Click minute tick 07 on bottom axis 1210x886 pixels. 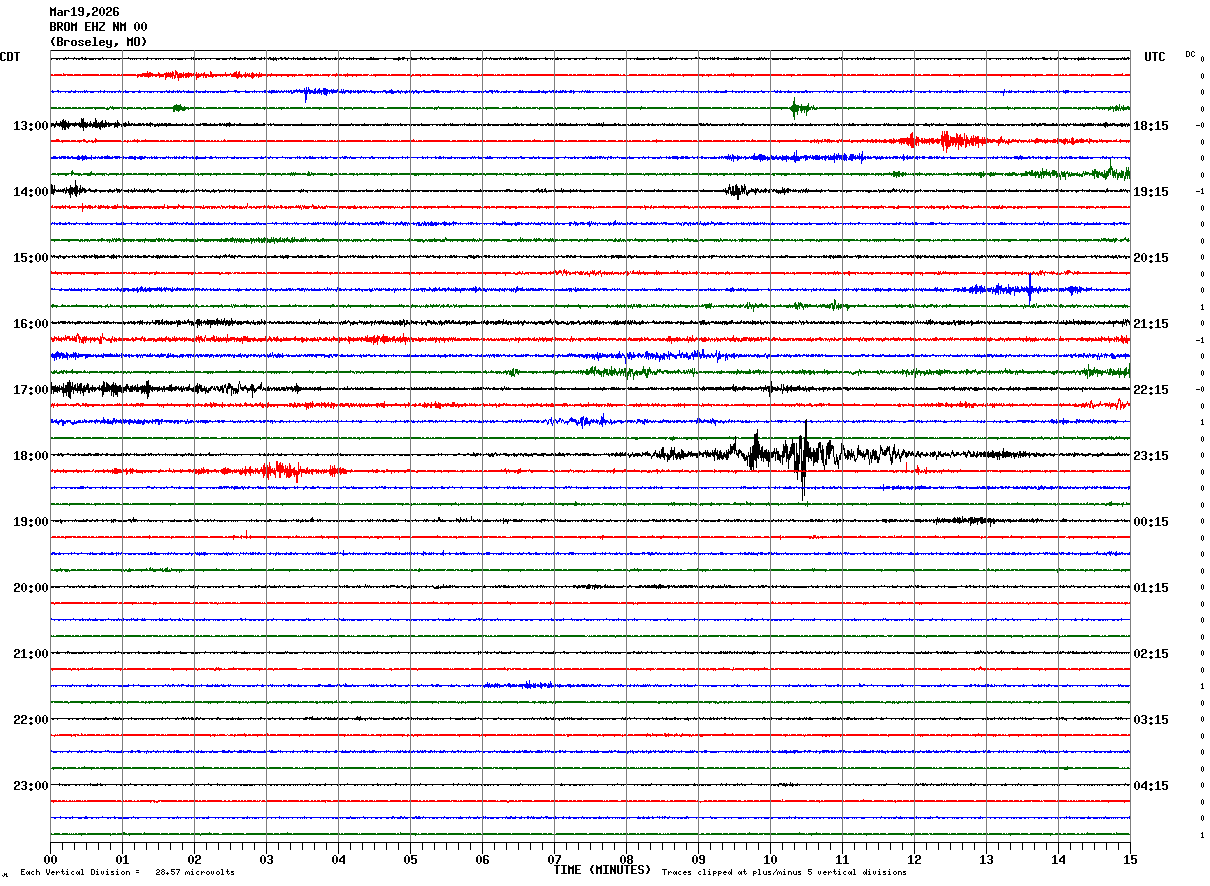554,859
